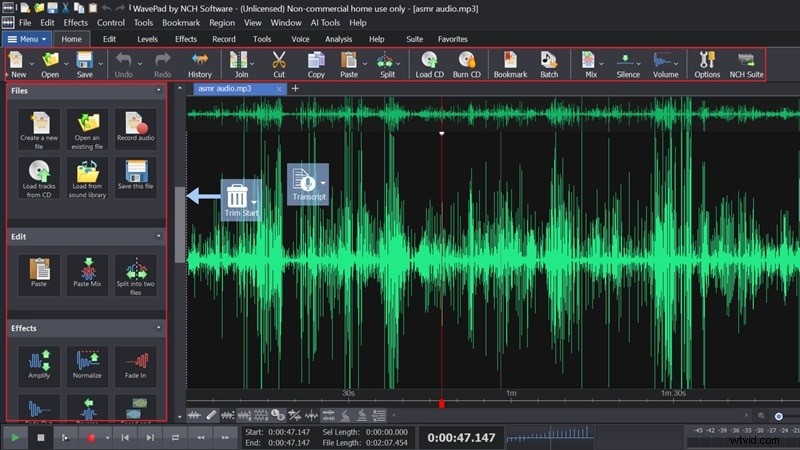Click Record audio in the Files panel
Image resolution: width=800 pixels, height=450 pixels.
point(136,130)
